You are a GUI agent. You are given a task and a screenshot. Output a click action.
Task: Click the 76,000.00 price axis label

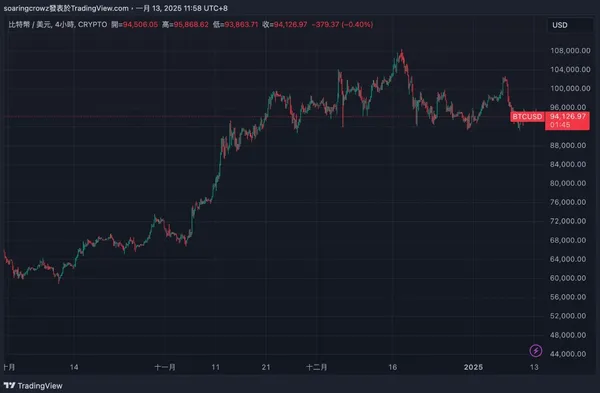(568, 202)
